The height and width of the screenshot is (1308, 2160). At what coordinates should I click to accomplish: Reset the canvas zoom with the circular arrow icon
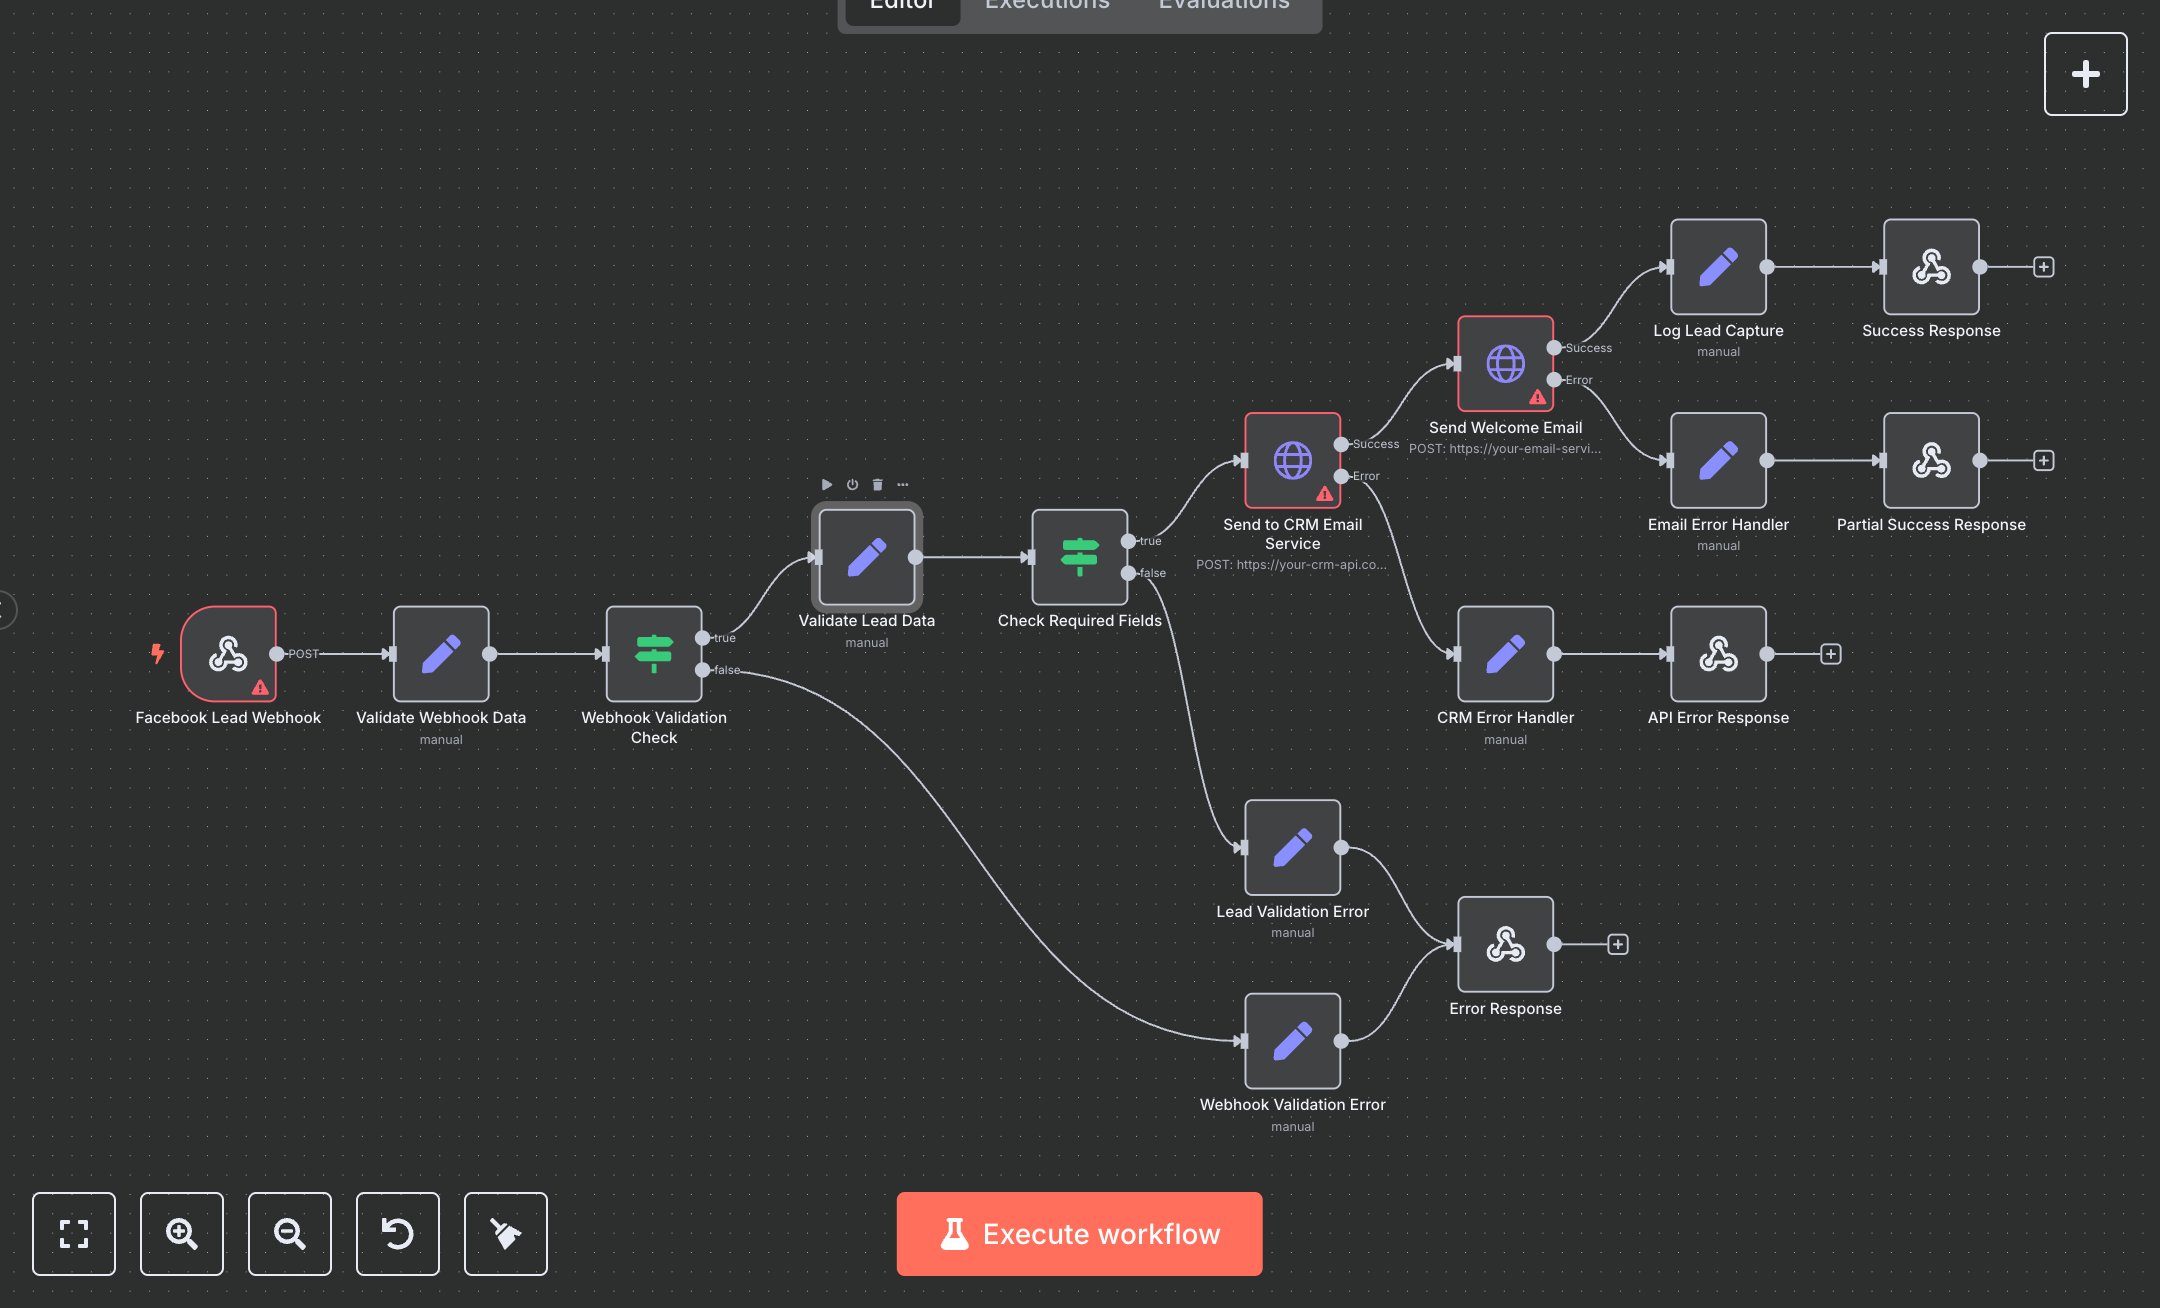pos(398,1234)
